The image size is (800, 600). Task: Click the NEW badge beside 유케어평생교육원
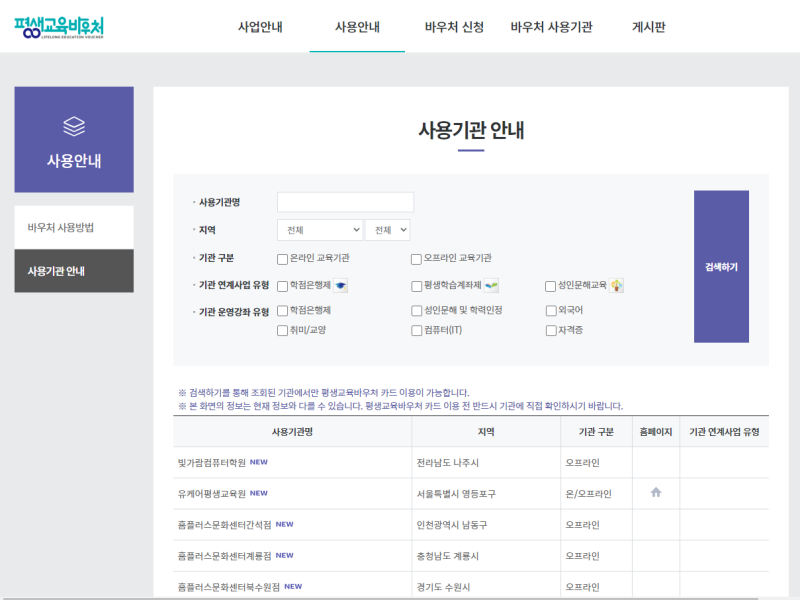[258, 493]
